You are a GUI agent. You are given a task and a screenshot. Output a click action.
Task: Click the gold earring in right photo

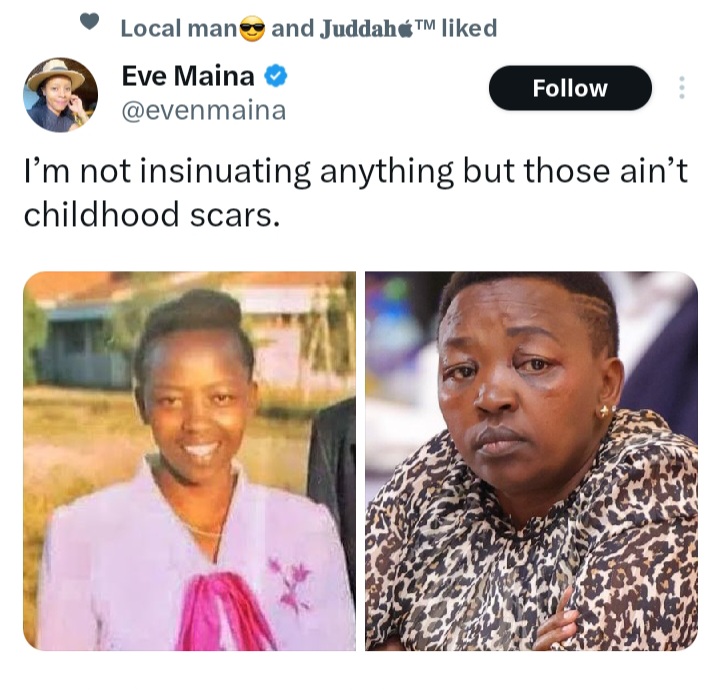tap(606, 411)
